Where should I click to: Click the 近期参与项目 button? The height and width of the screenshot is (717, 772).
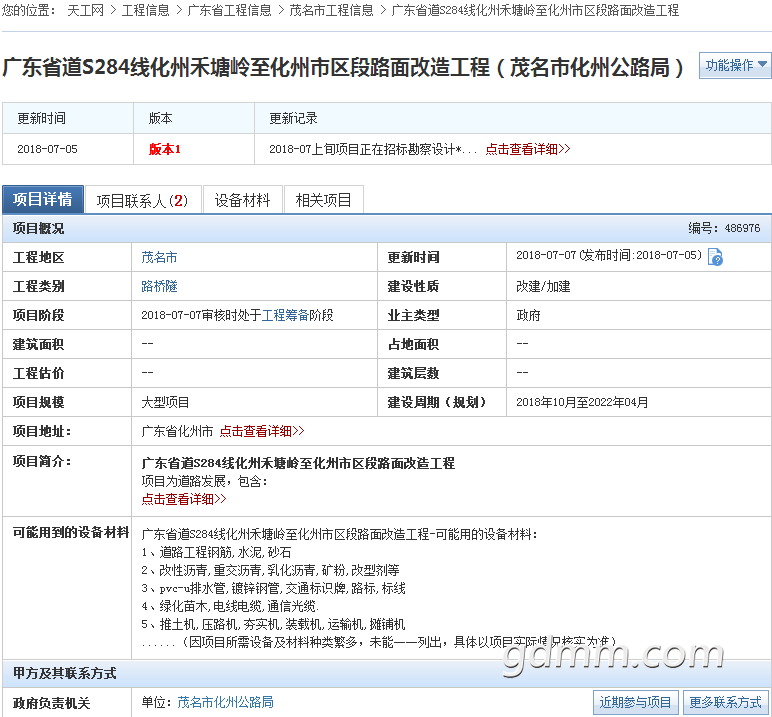636,702
